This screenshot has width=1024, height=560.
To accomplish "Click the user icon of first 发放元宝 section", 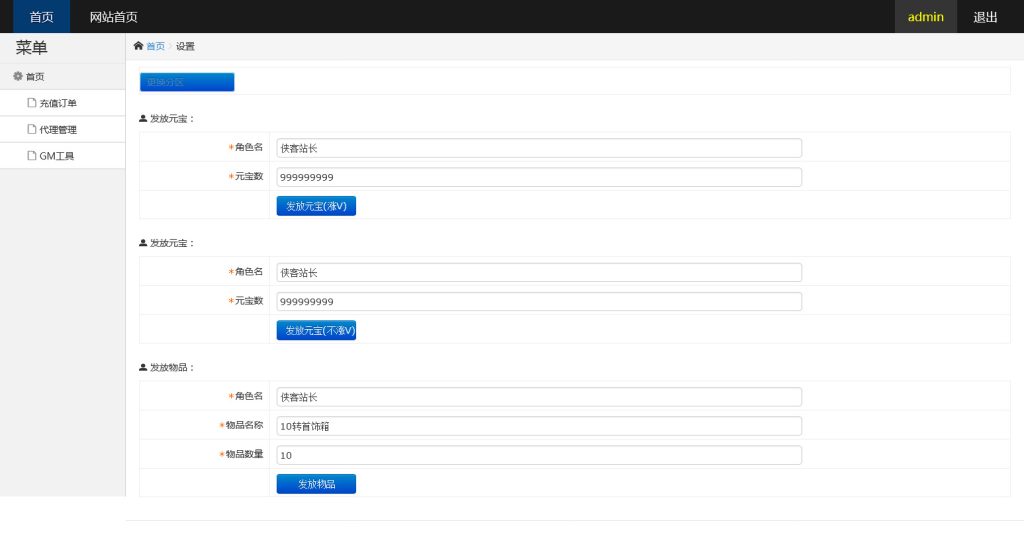I will 143,119.
